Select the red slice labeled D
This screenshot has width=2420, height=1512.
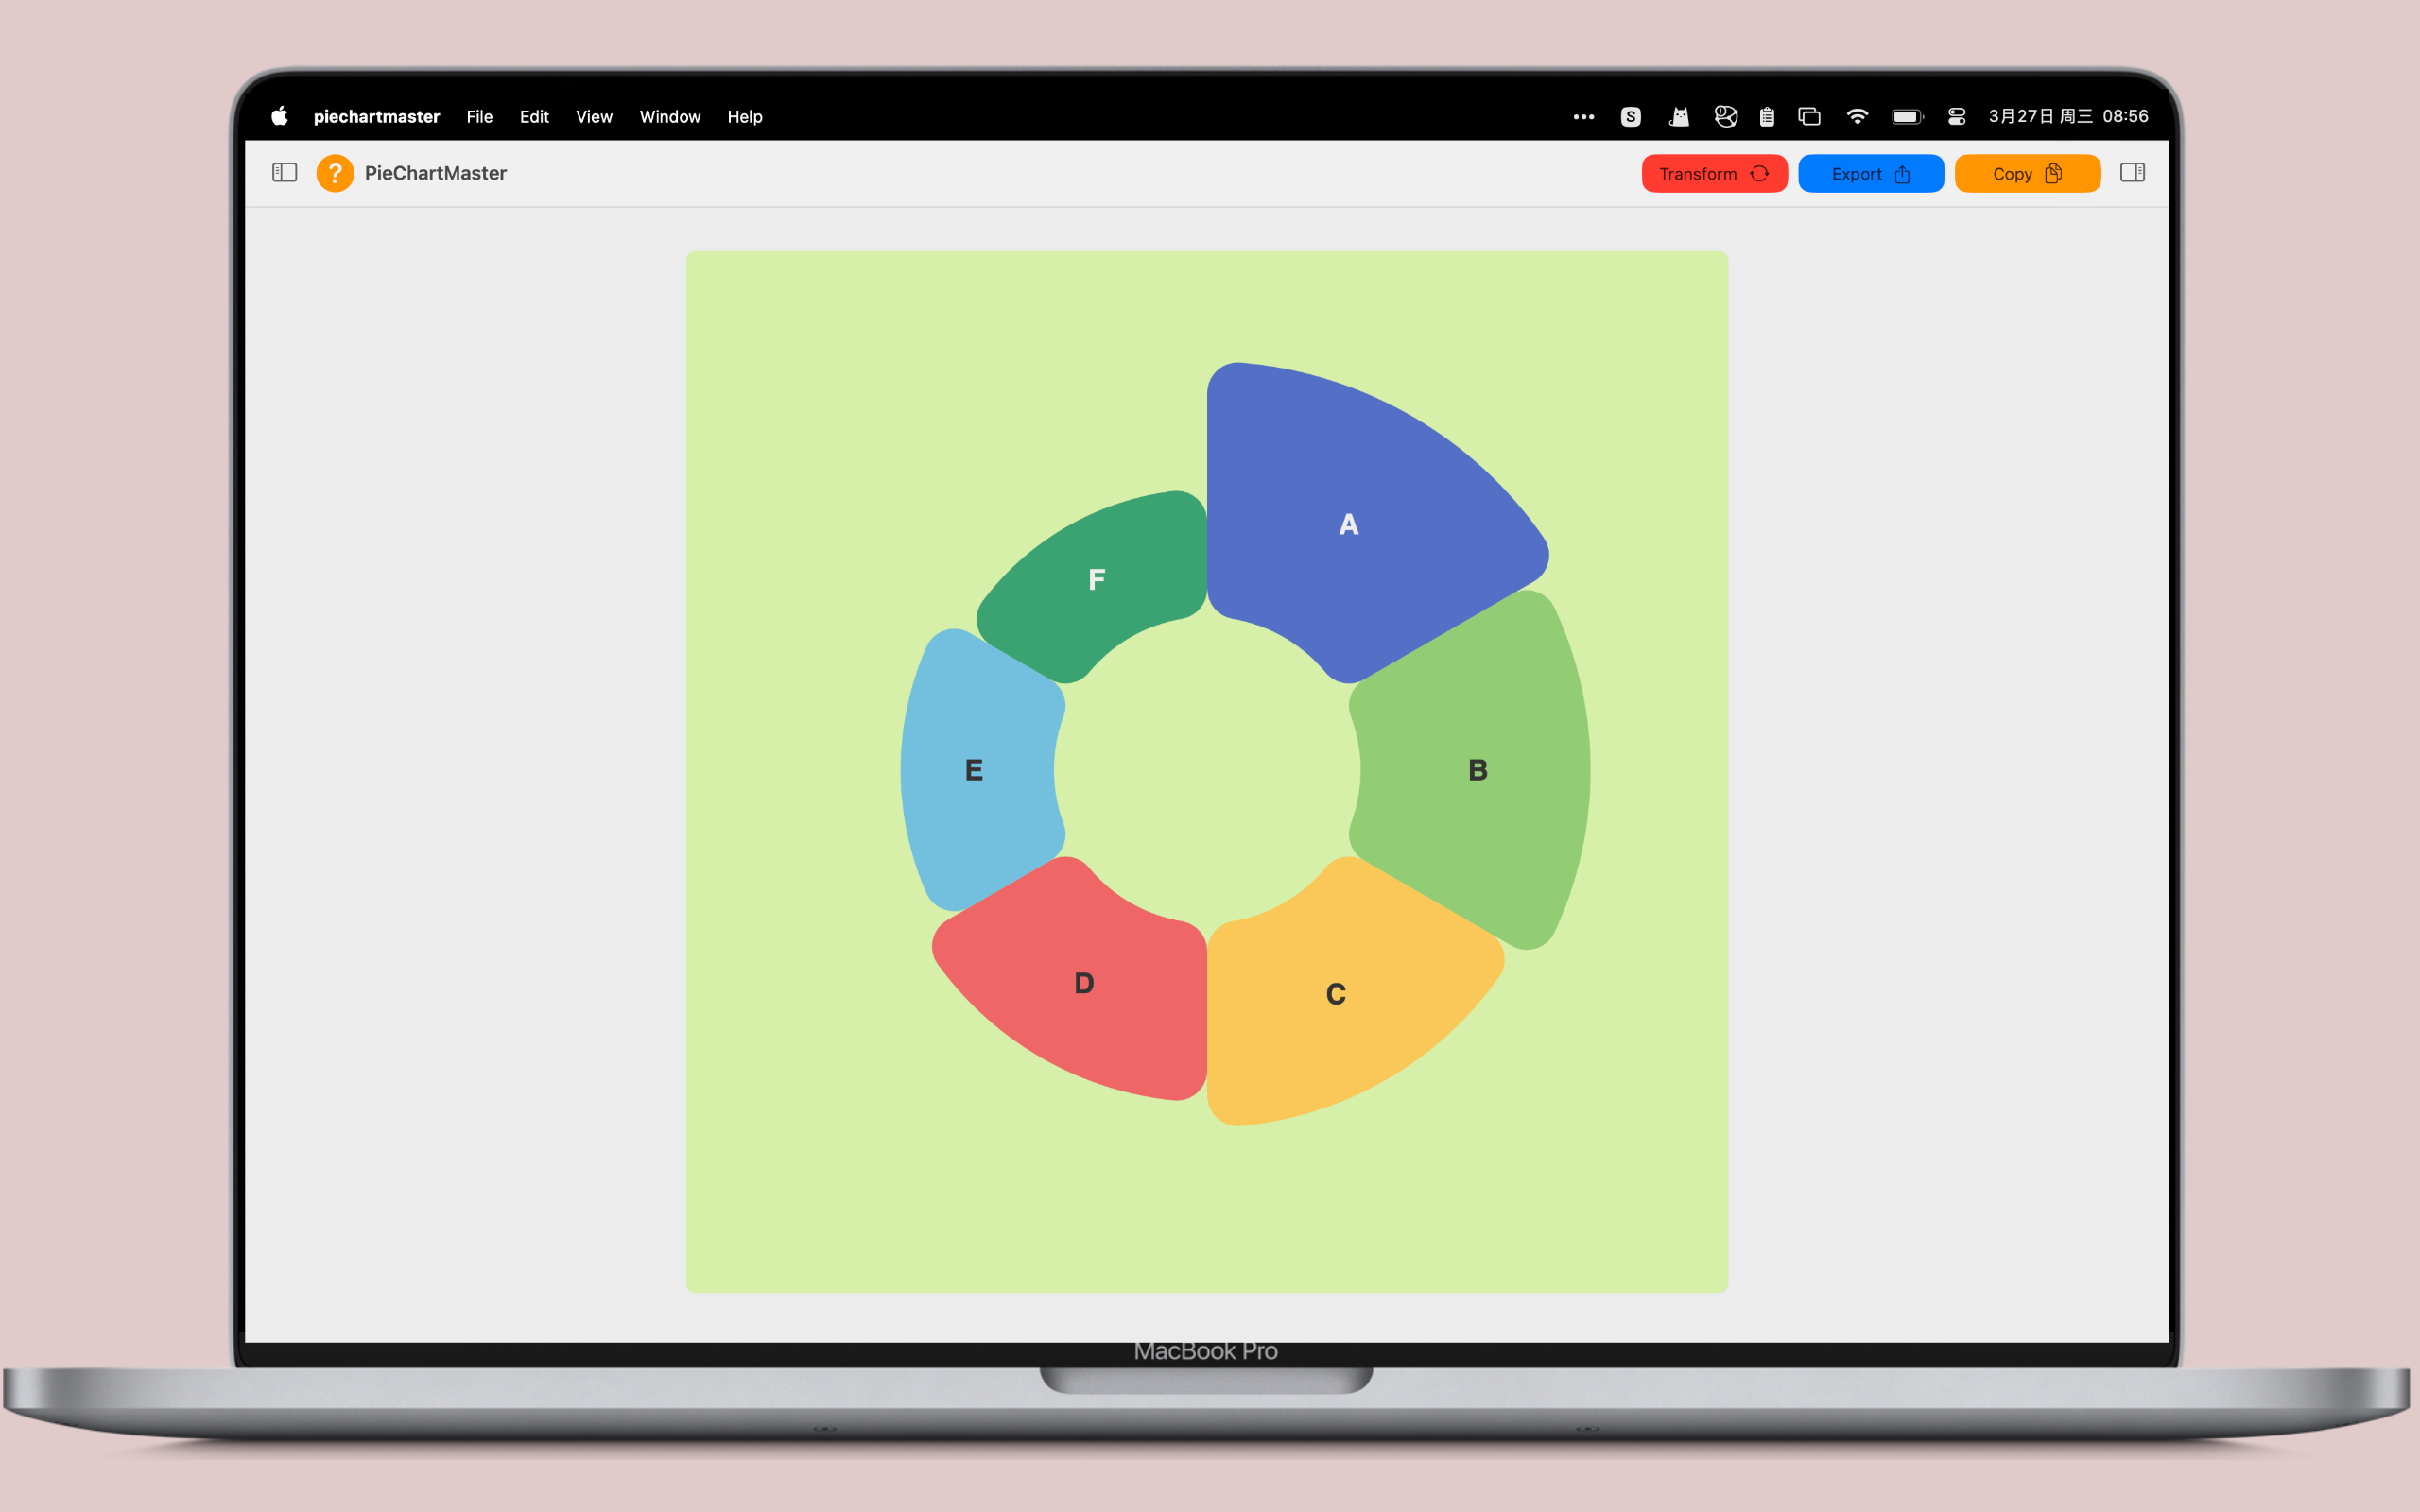click(x=1084, y=983)
